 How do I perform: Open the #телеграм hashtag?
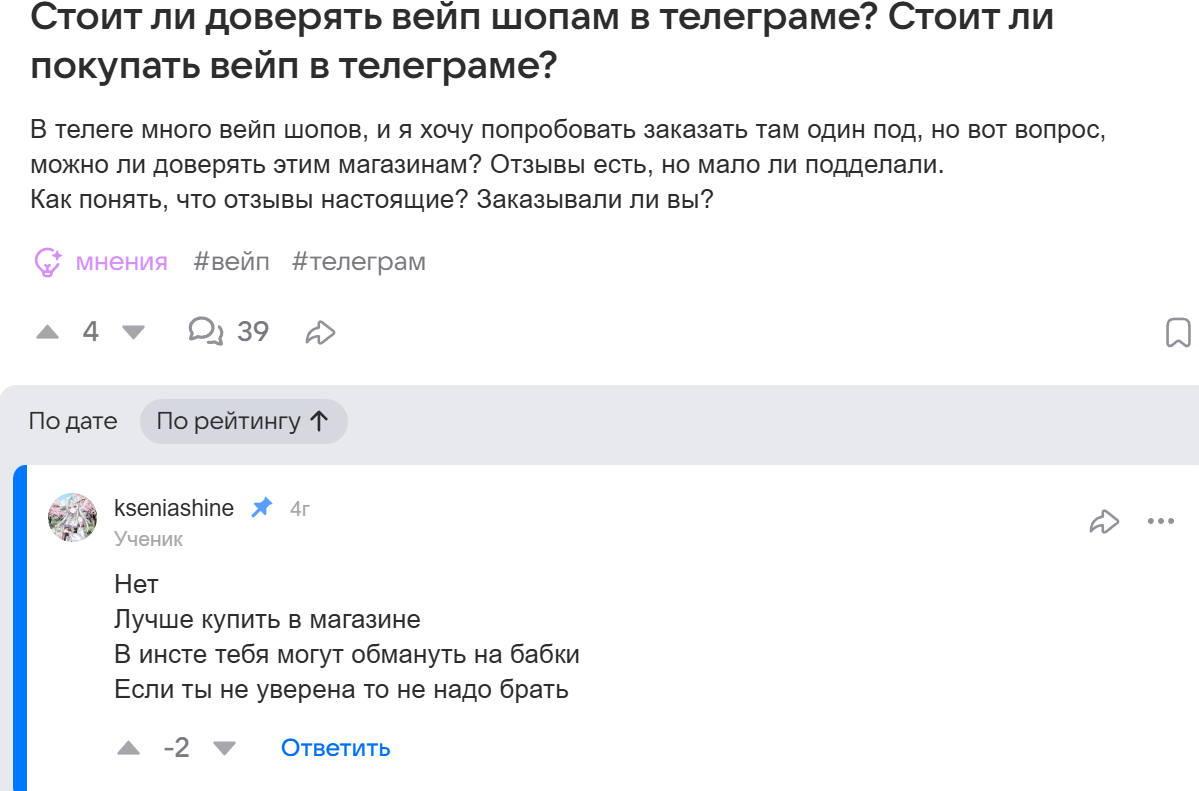coord(359,262)
